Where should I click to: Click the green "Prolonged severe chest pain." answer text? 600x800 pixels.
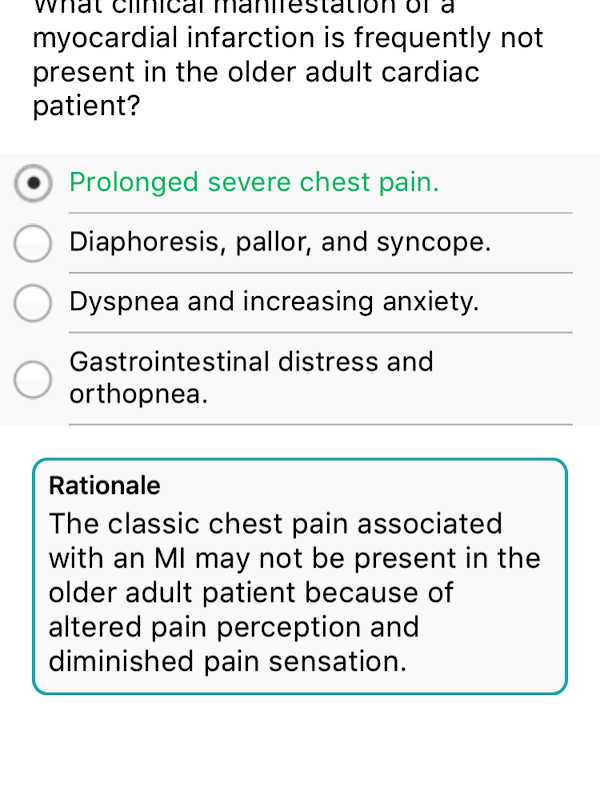click(x=254, y=183)
